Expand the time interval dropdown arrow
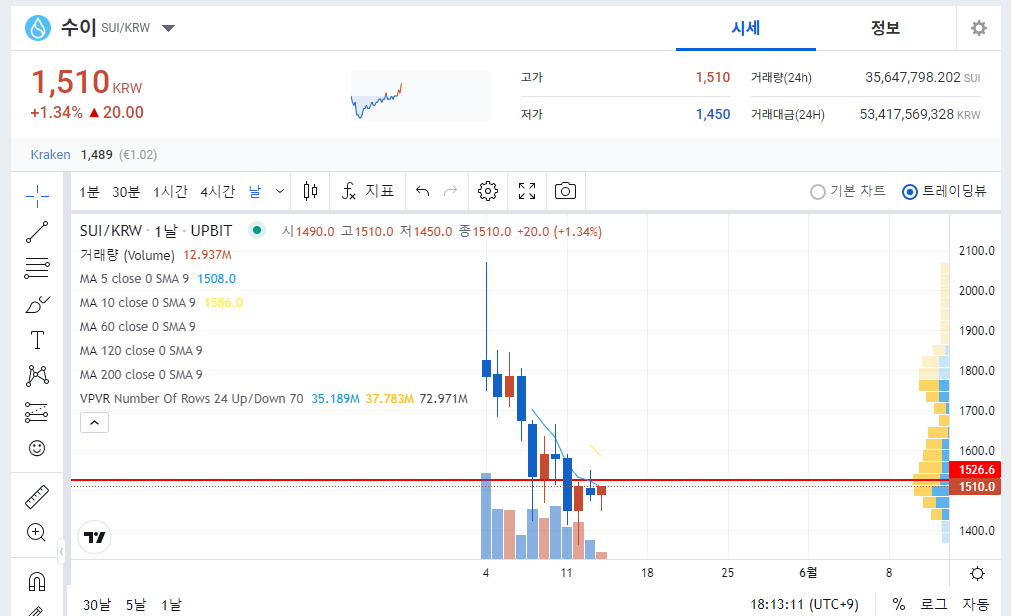1011x616 pixels. click(280, 191)
